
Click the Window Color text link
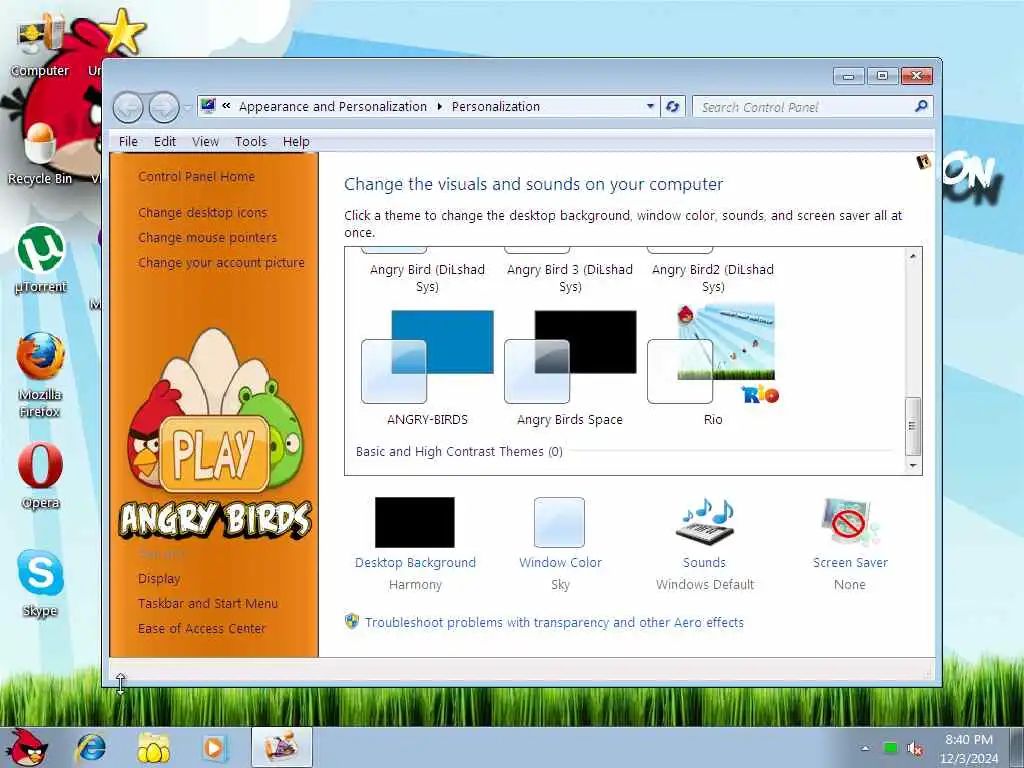pos(560,562)
